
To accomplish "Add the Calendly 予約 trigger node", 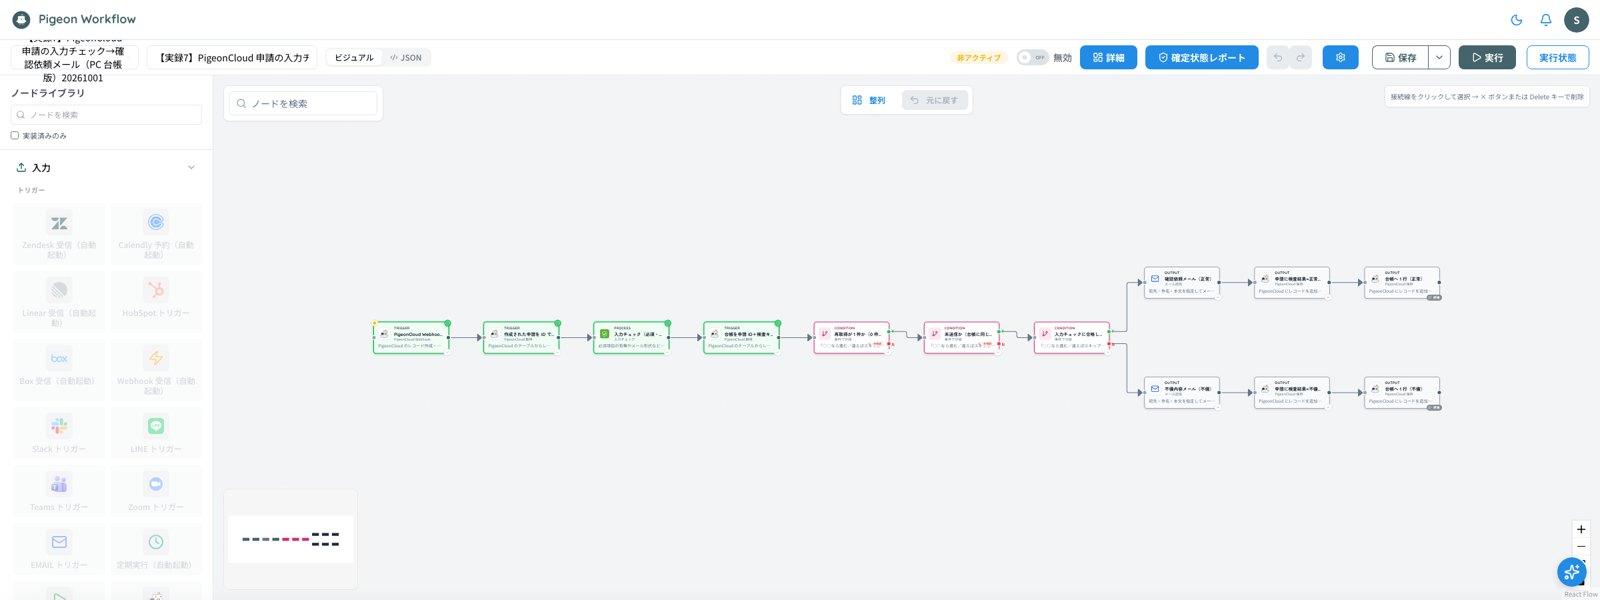I will (156, 235).
